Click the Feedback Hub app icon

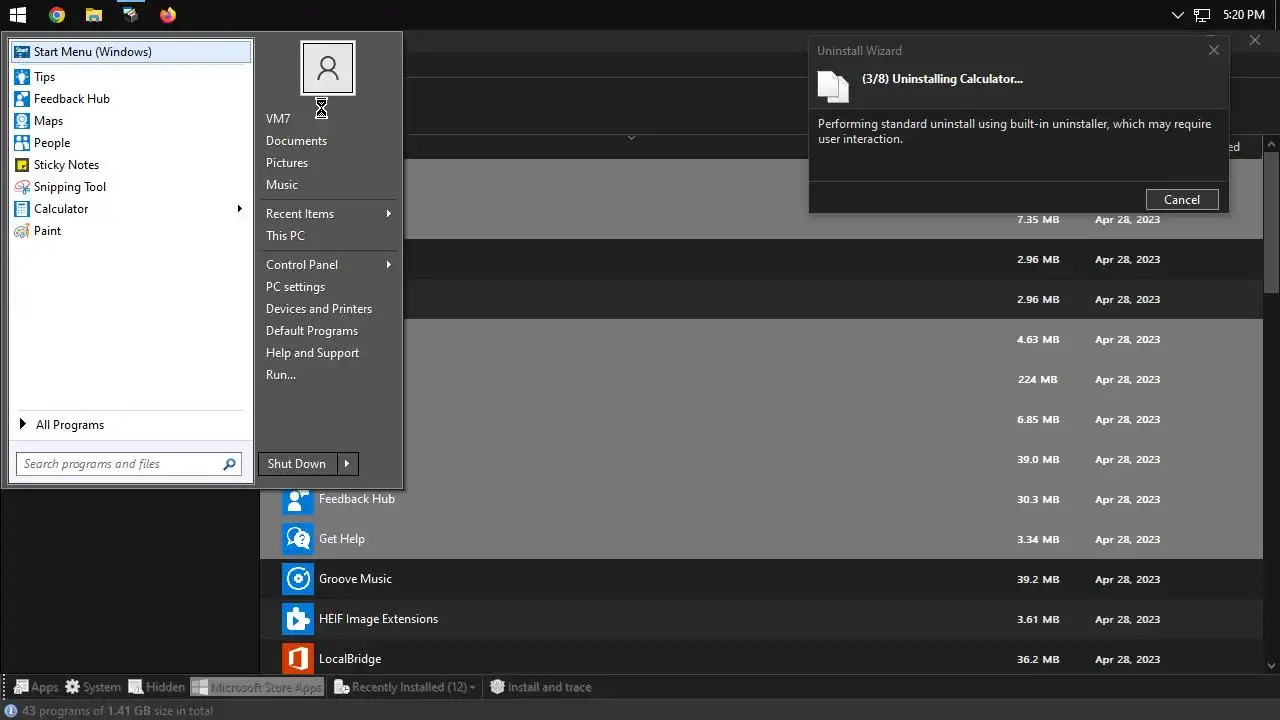coord(297,499)
